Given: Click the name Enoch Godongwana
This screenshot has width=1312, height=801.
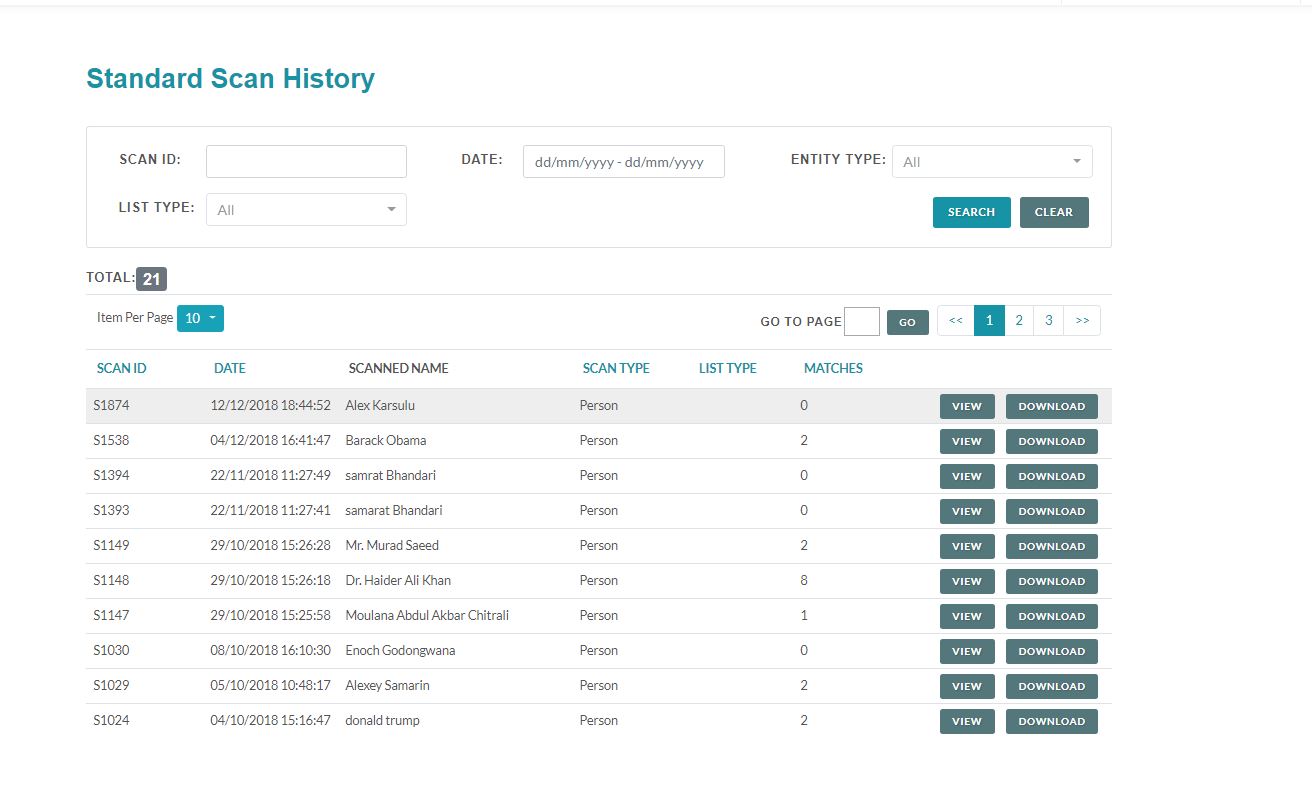Looking at the screenshot, I should tap(400, 650).
